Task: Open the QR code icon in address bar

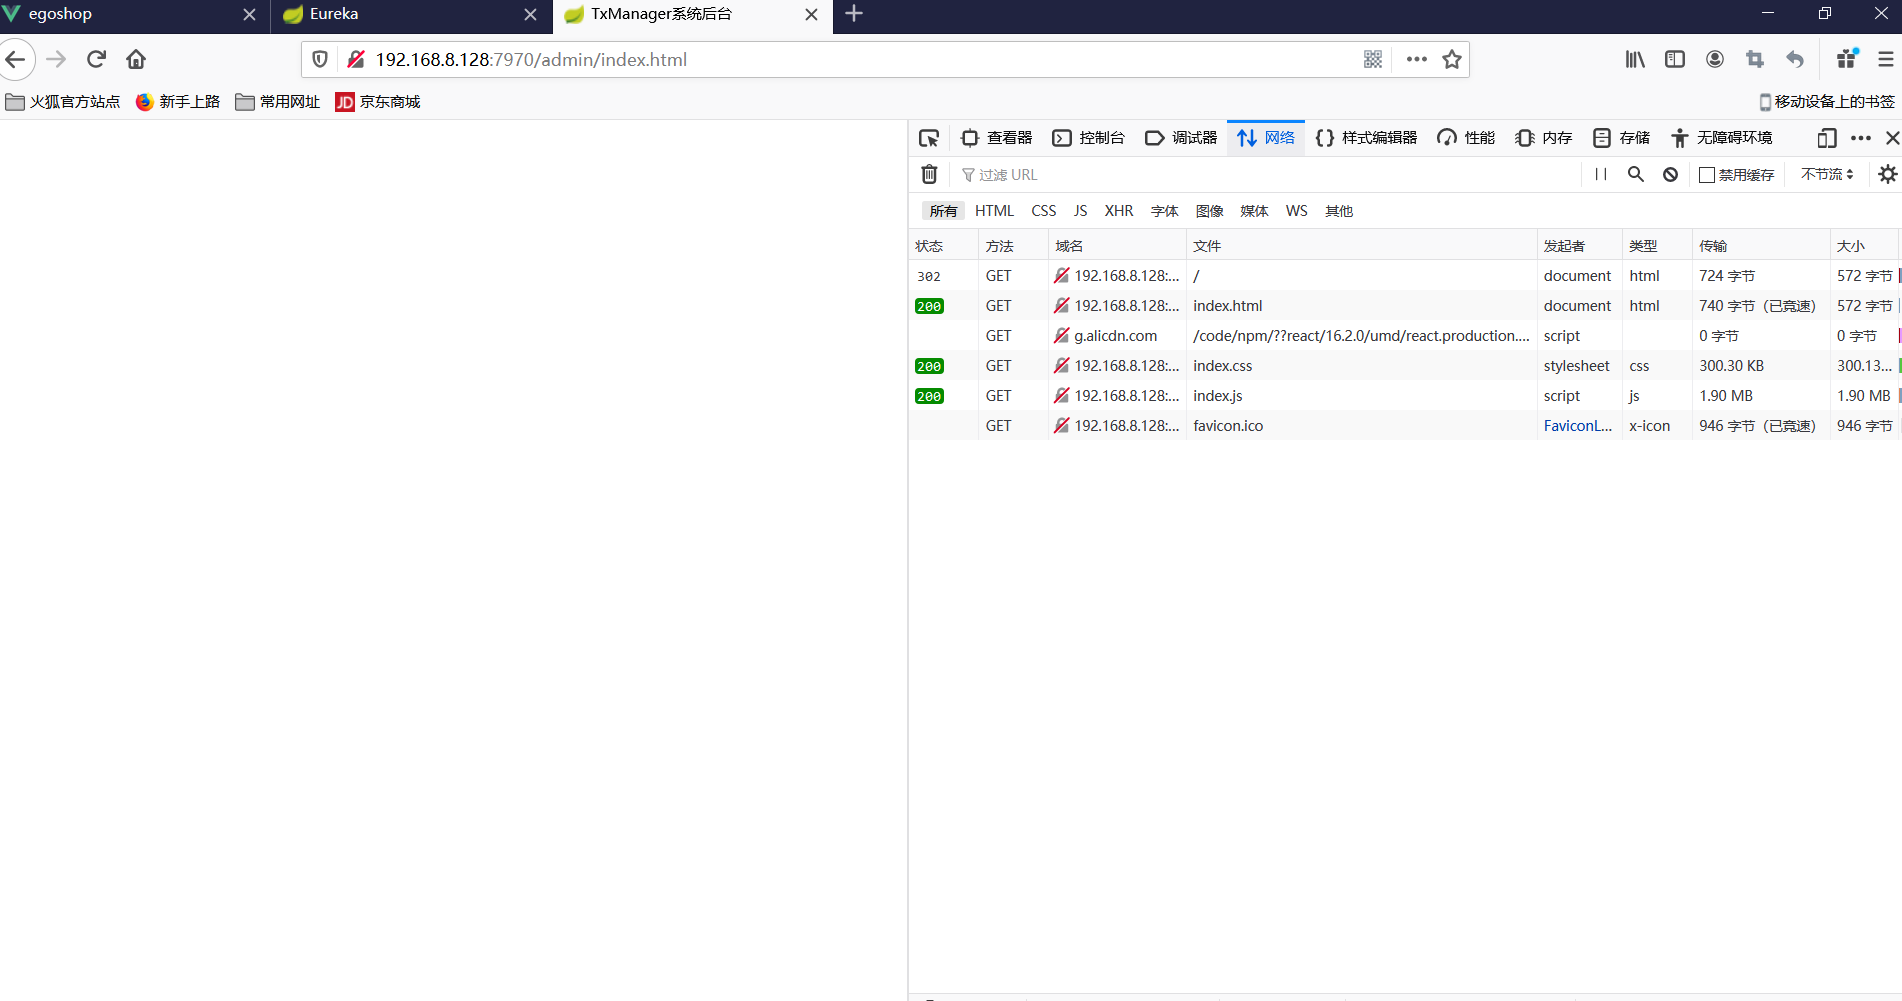Action: click(x=1373, y=60)
